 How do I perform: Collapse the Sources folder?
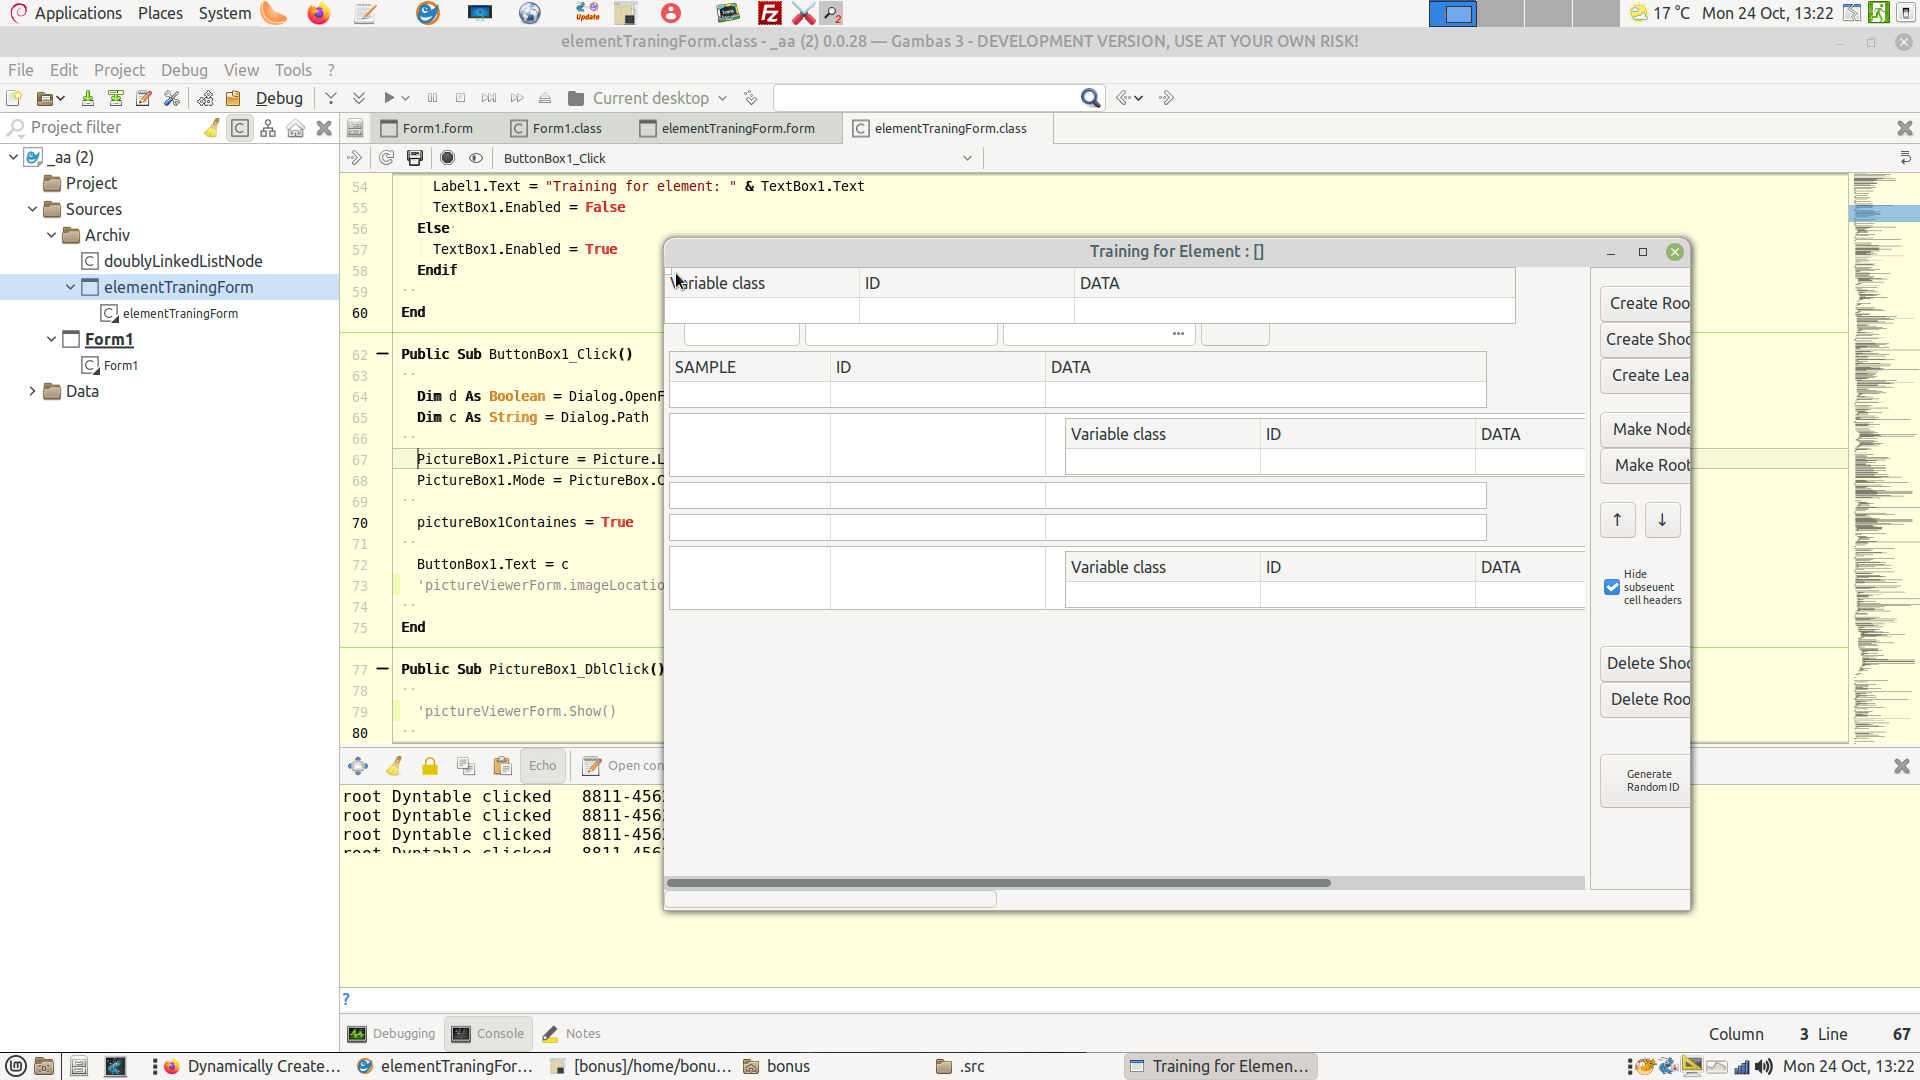[x=32, y=209]
